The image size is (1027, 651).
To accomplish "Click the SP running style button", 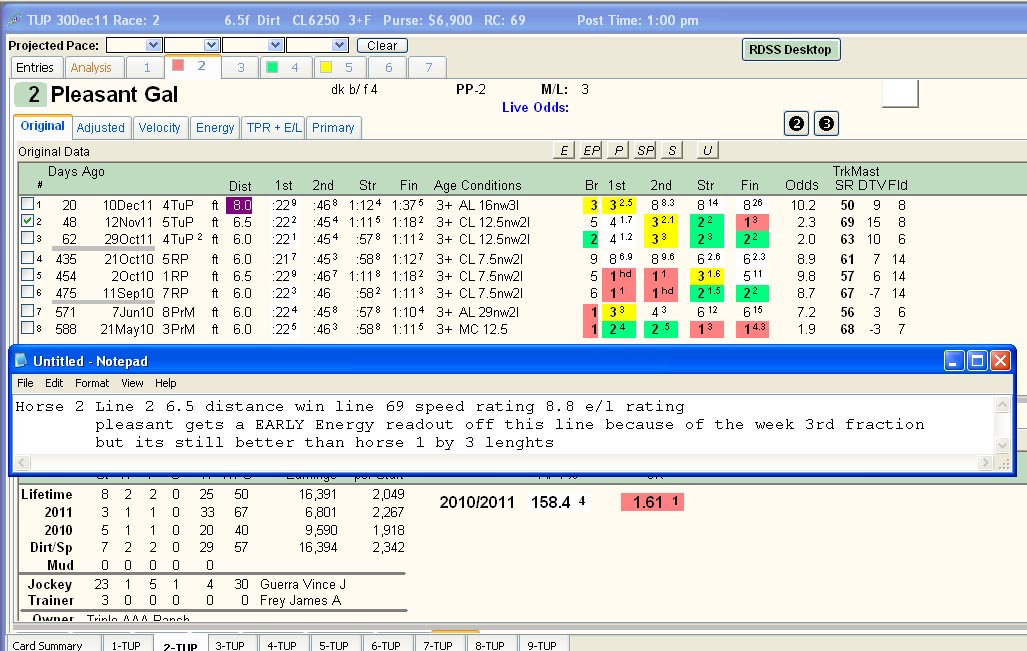I will 645,151.
